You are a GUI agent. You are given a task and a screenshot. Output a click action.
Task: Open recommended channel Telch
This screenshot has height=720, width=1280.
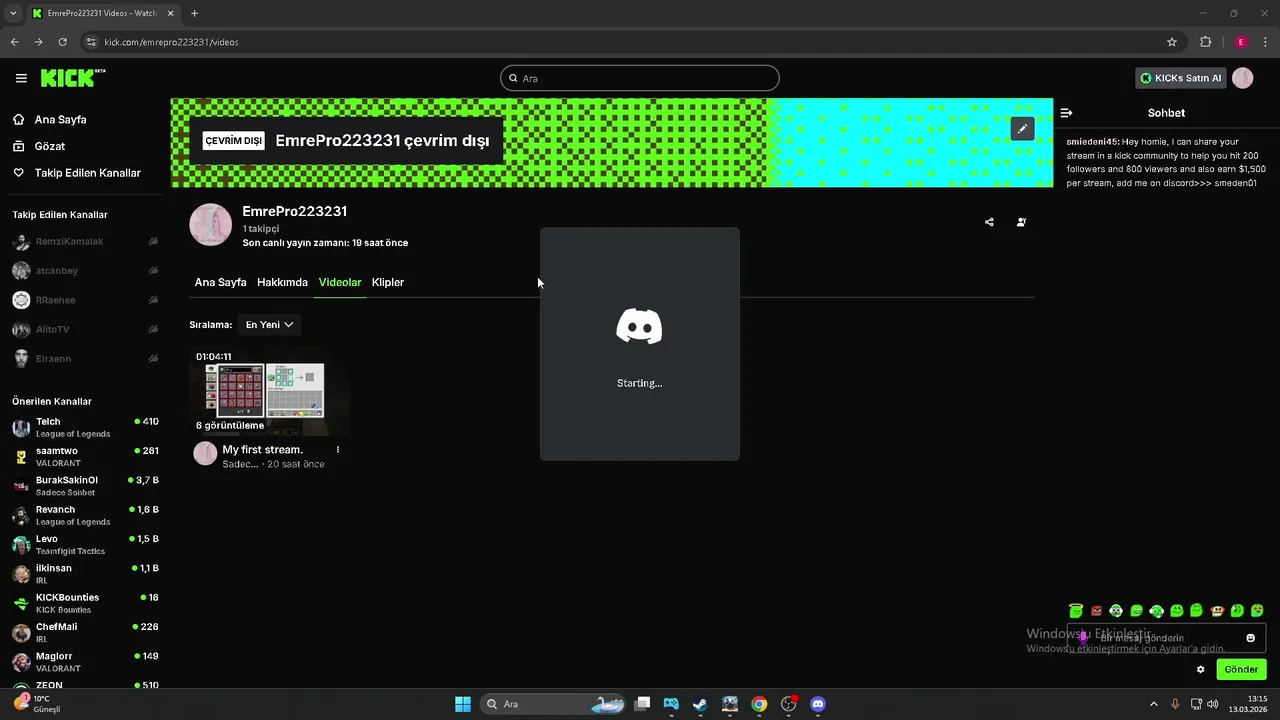tap(85, 428)
